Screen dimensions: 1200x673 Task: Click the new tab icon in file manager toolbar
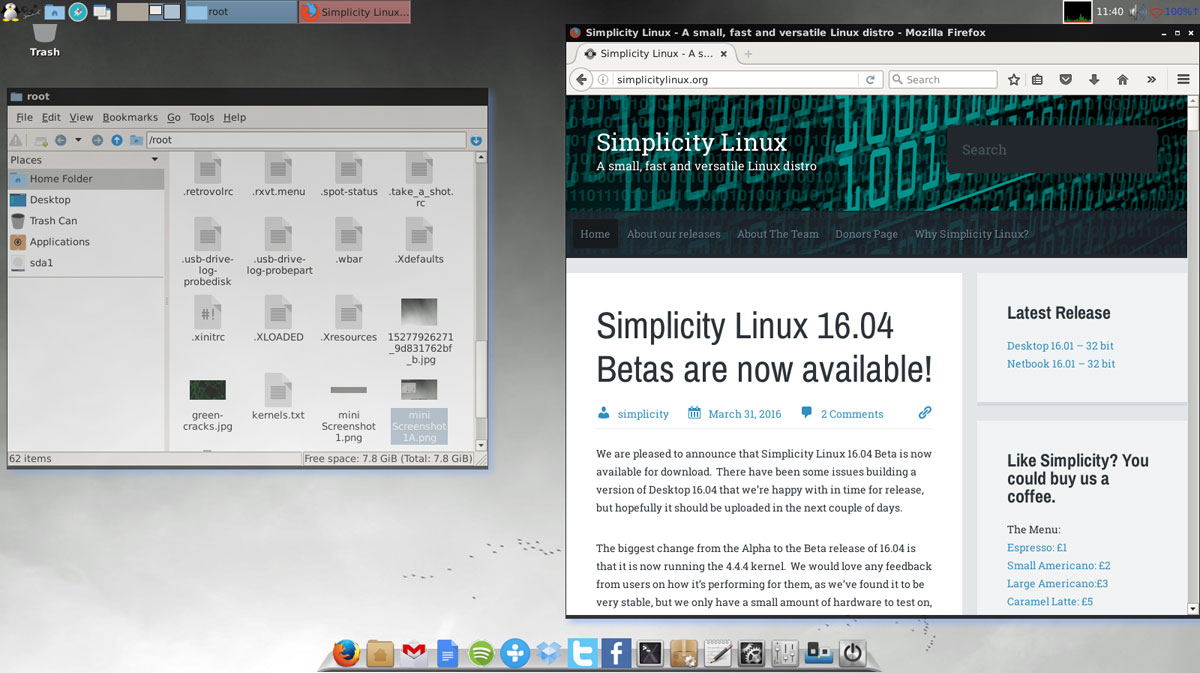coord(41,140)
